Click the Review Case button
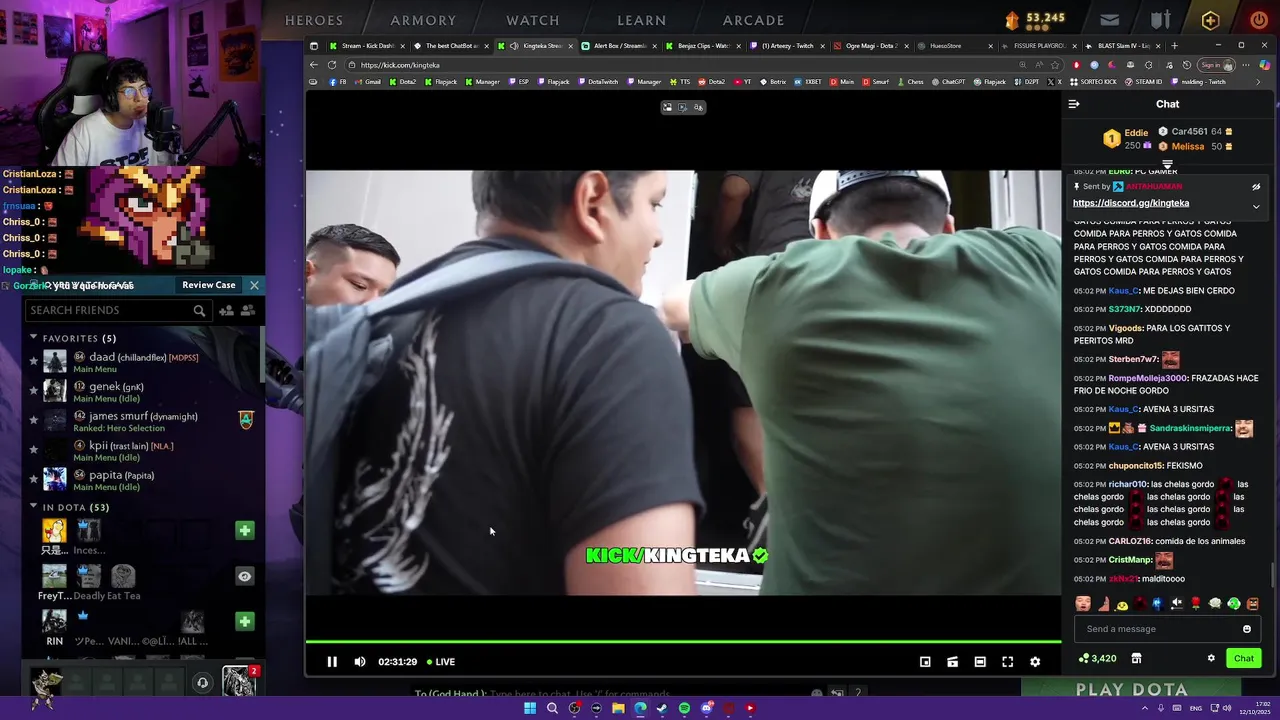 209,285
